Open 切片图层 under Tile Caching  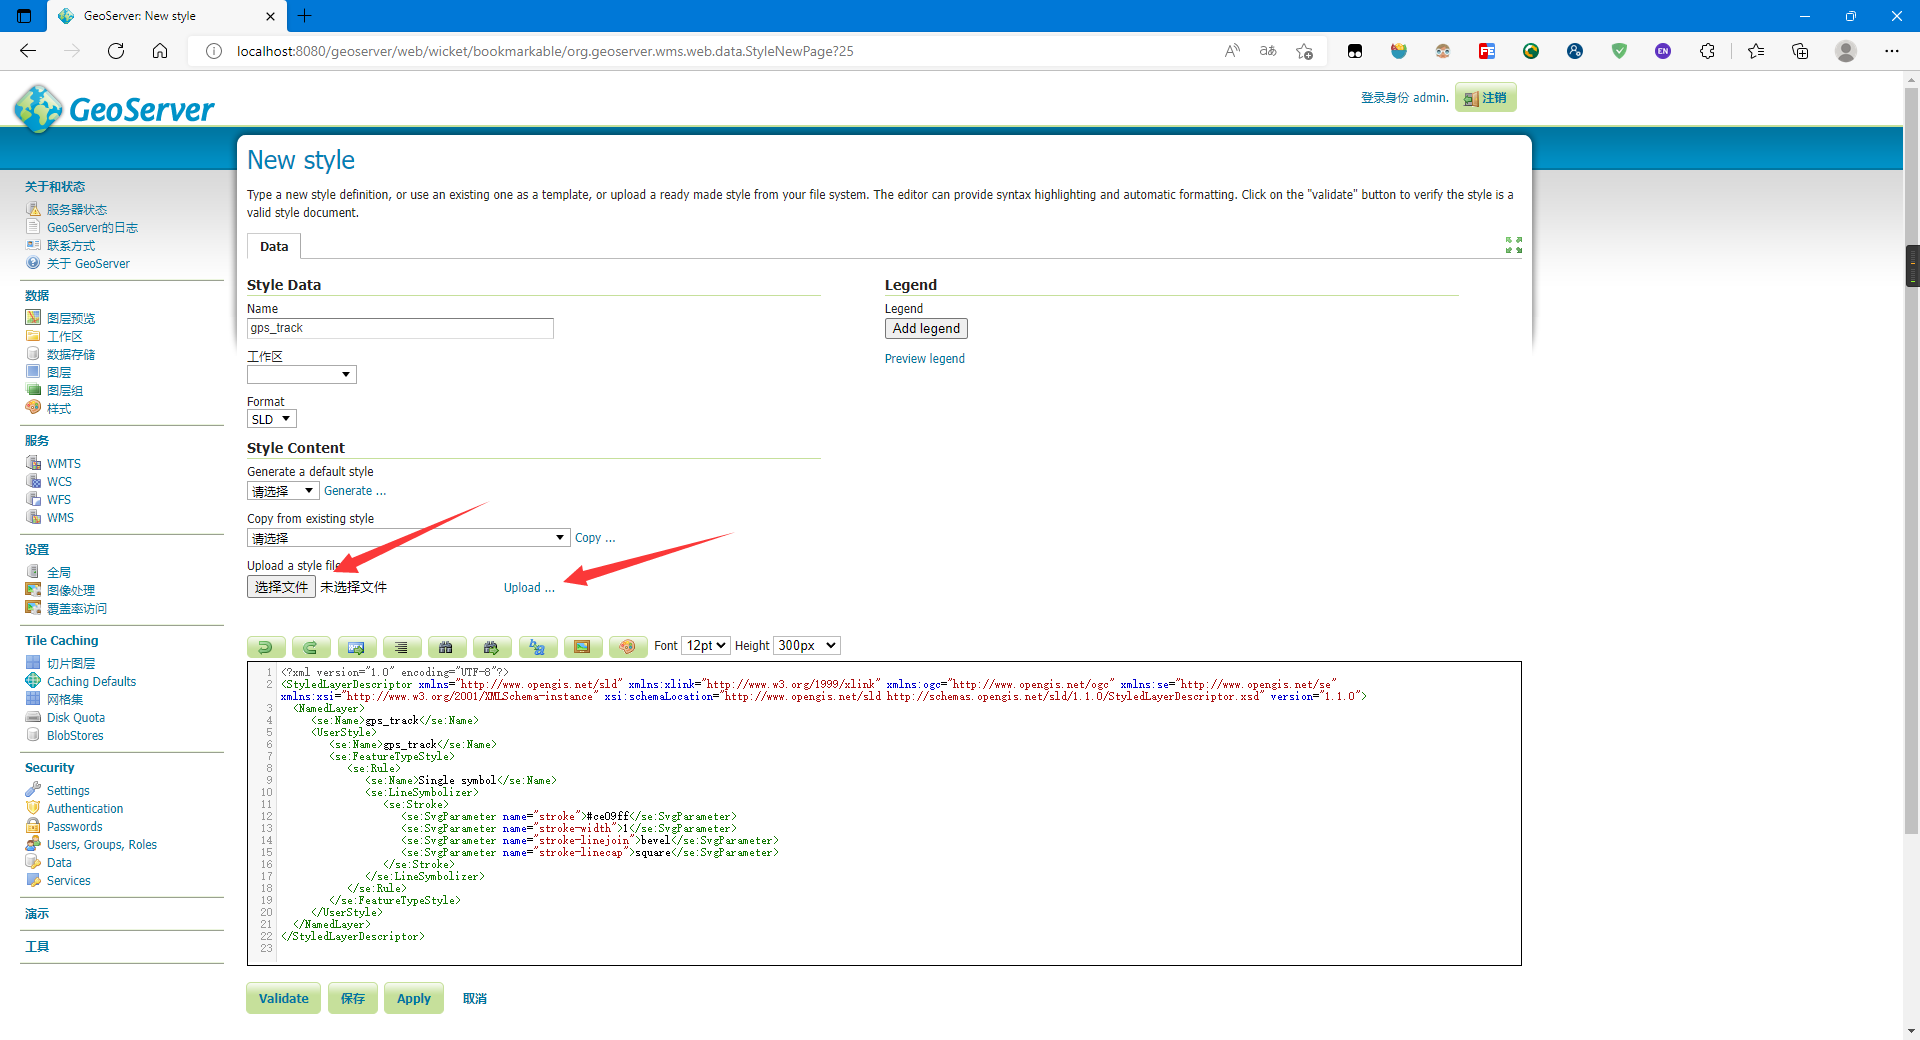coord(71,664)
